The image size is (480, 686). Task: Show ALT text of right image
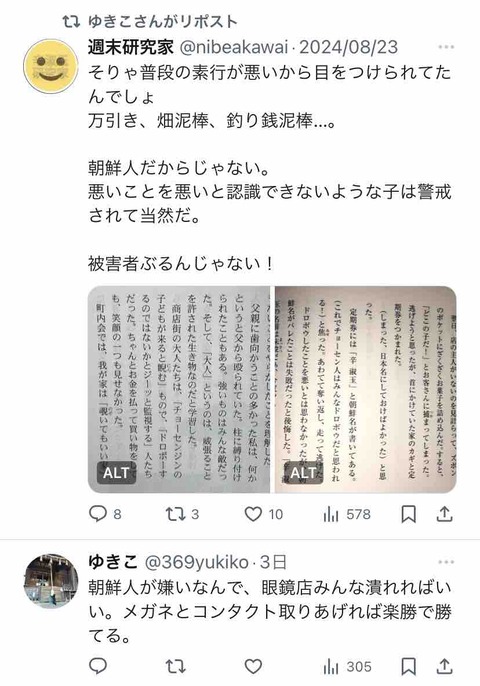click(x=304, y=473)
